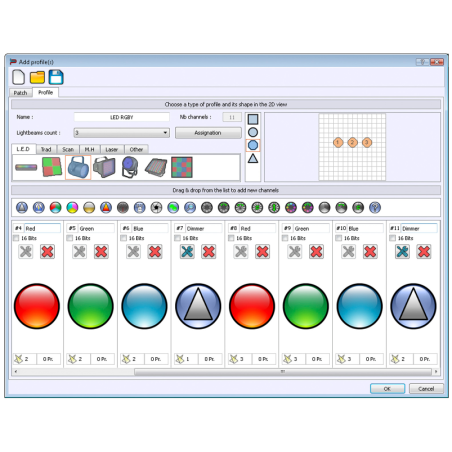Screen dimensions: 452x452
Task: Choose the square shape for the 2D view
Action: pos(253,119)
